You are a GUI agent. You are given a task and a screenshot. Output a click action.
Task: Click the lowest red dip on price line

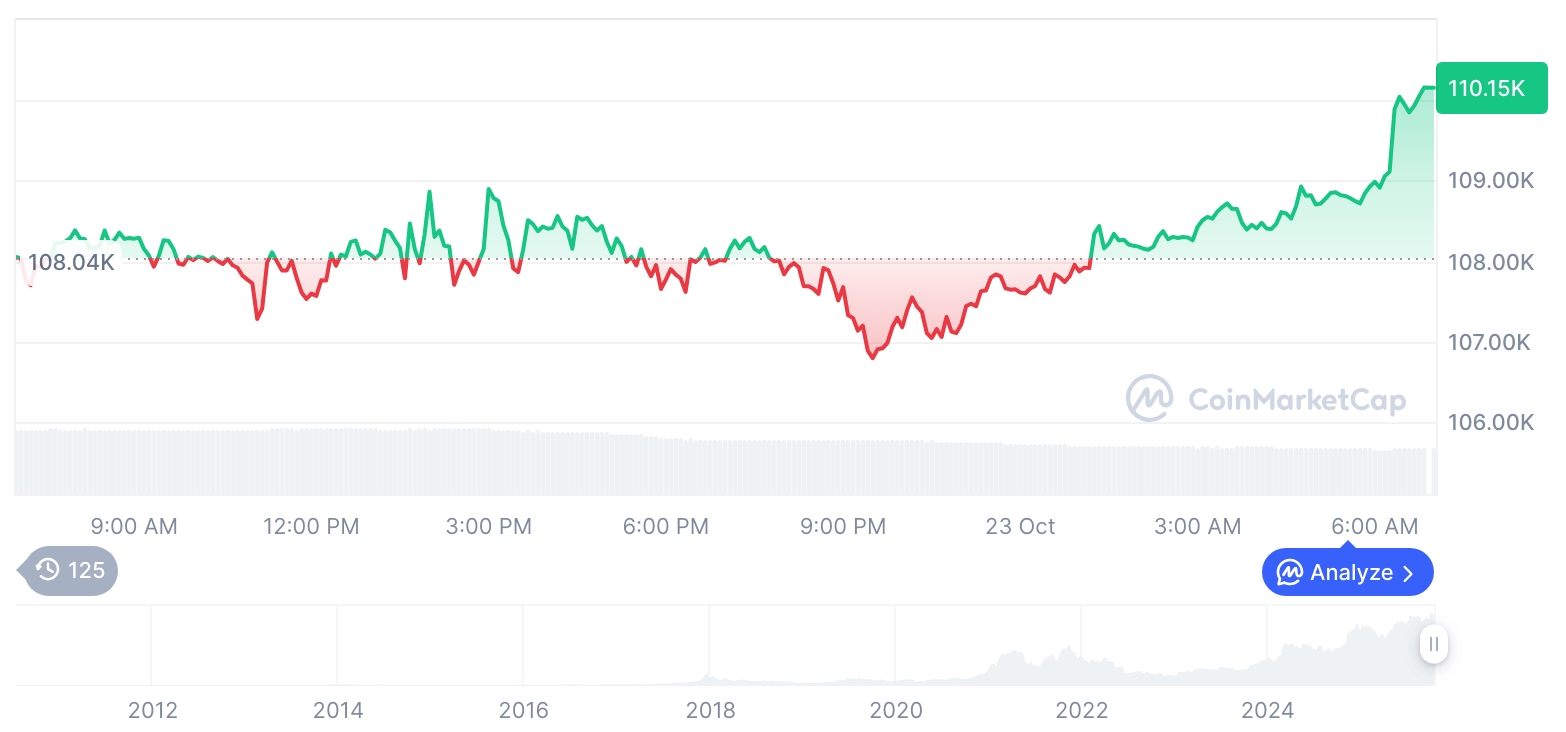click(x=872, y=357)
